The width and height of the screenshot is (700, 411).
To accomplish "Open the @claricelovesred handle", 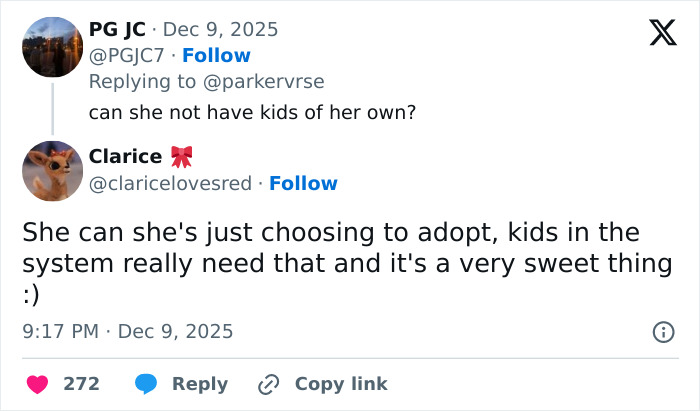I will (x=169, y=183).
